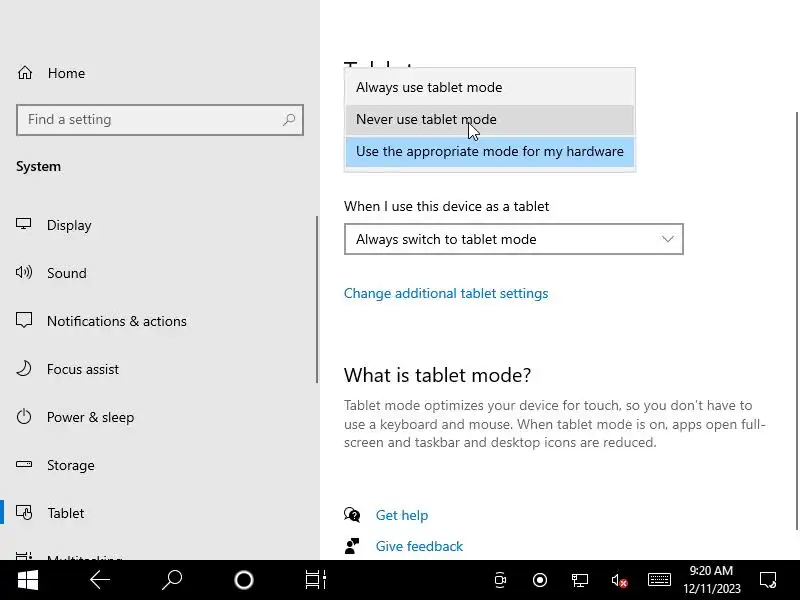Open Always switch to tablet mode dropdown
The height and width of the screenshot is (600, 800).
click(x=514, y=239)
